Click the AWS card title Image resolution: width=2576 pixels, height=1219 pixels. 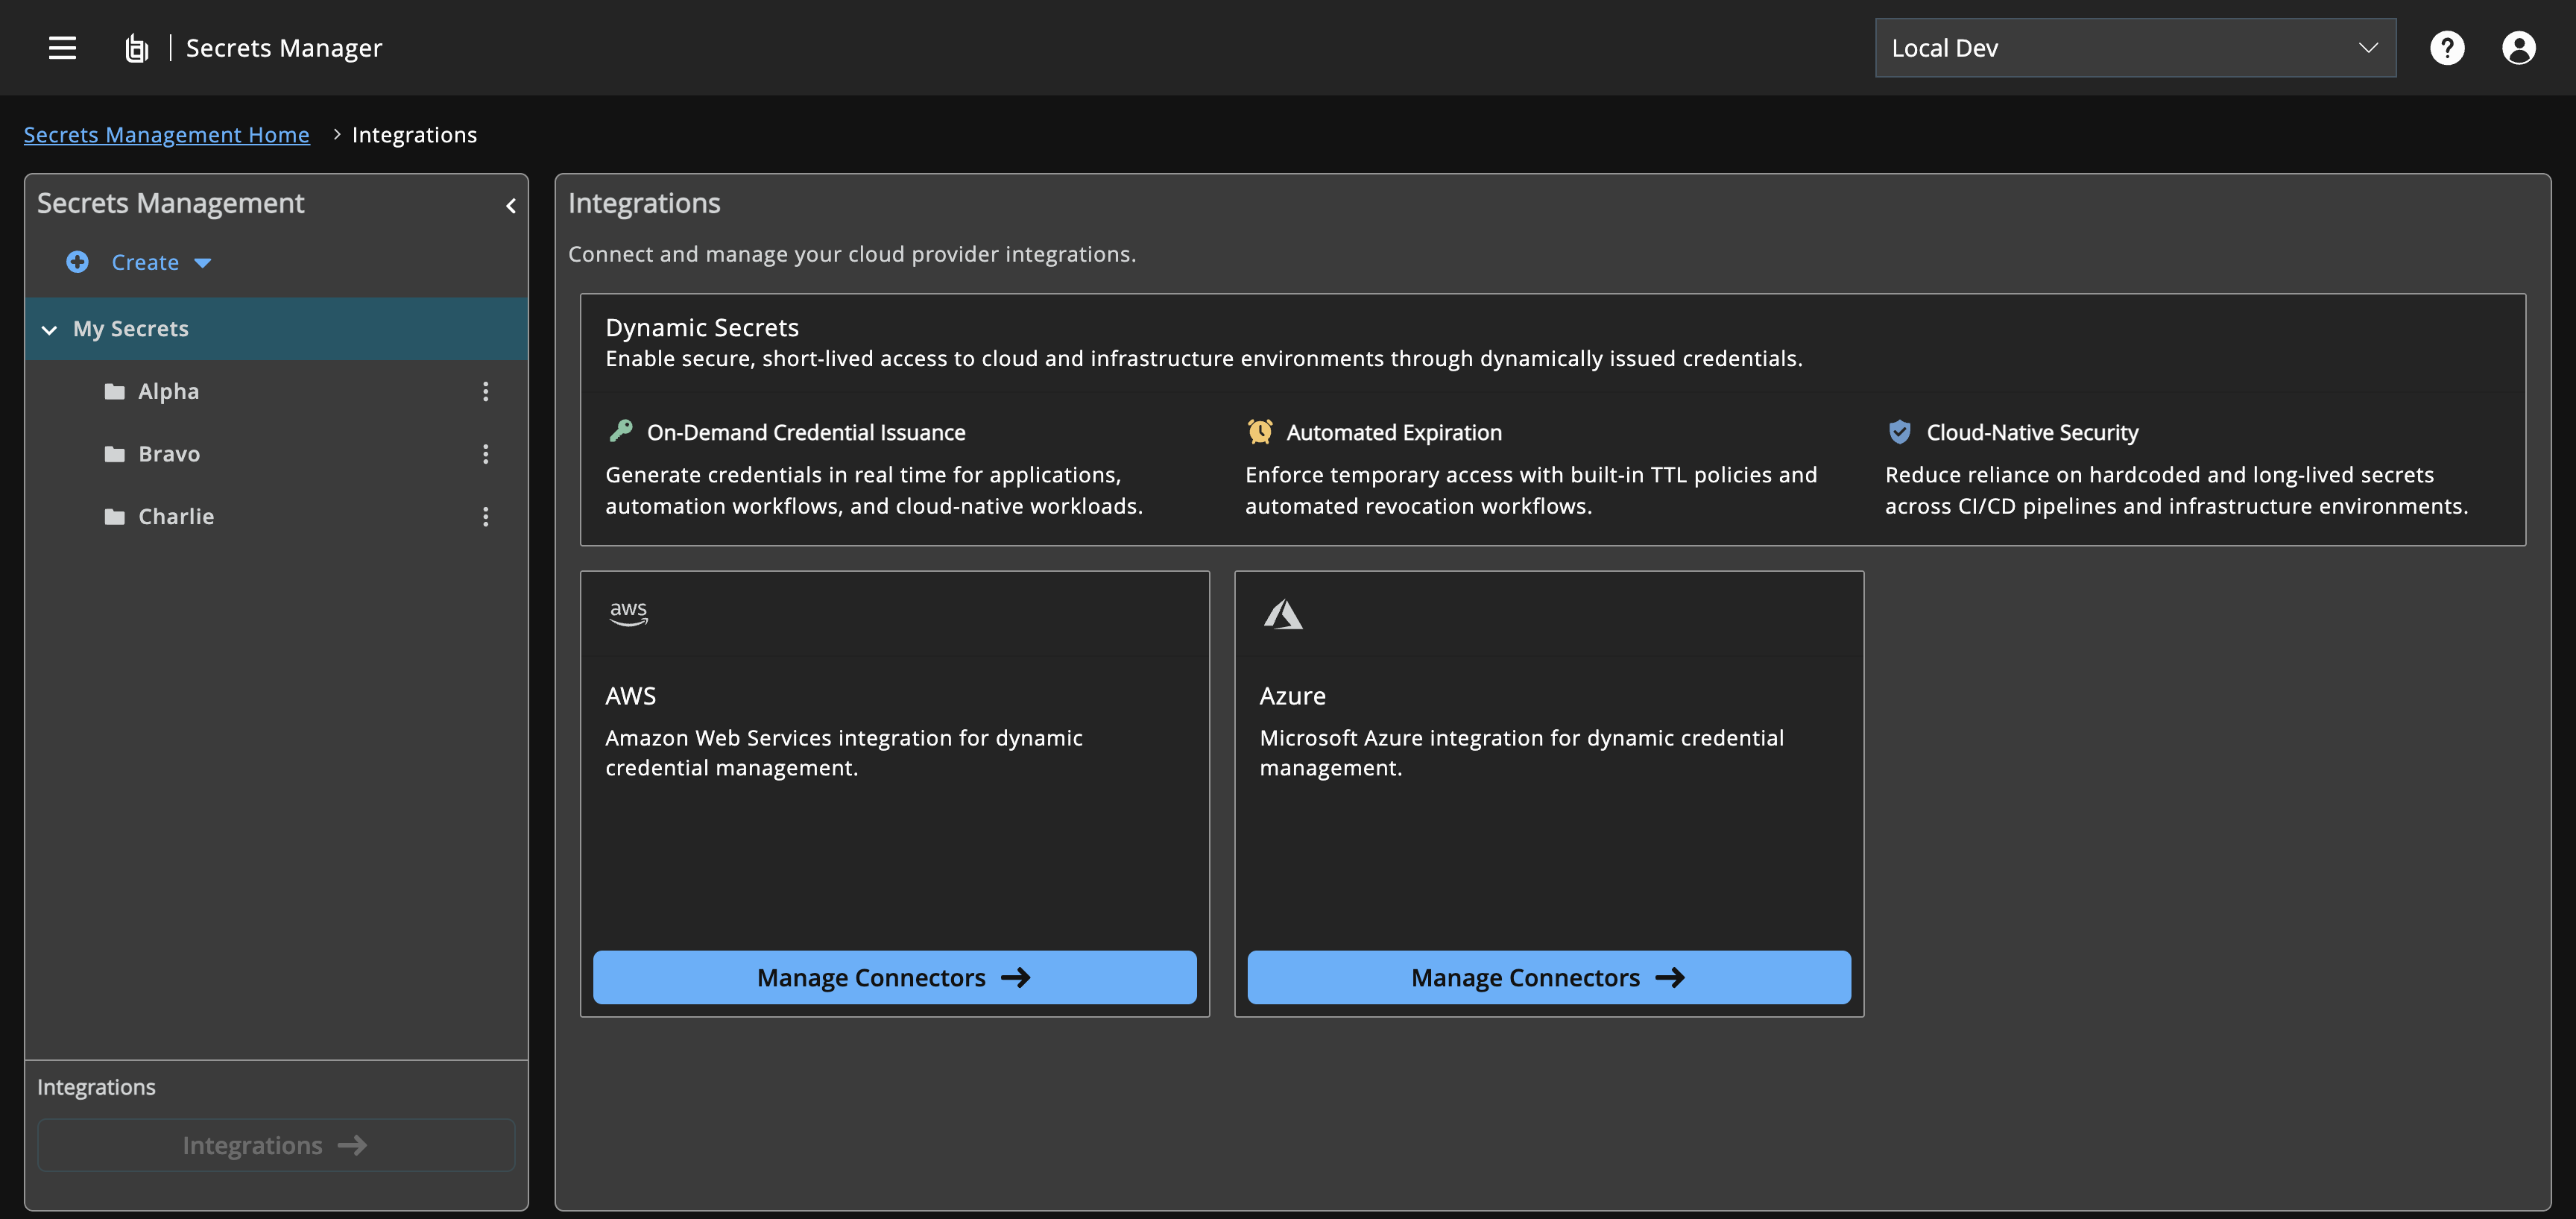[x=630, y=696]
